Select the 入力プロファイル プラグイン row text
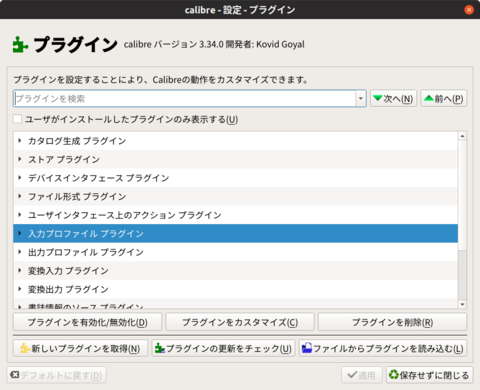 pos(86,233)
